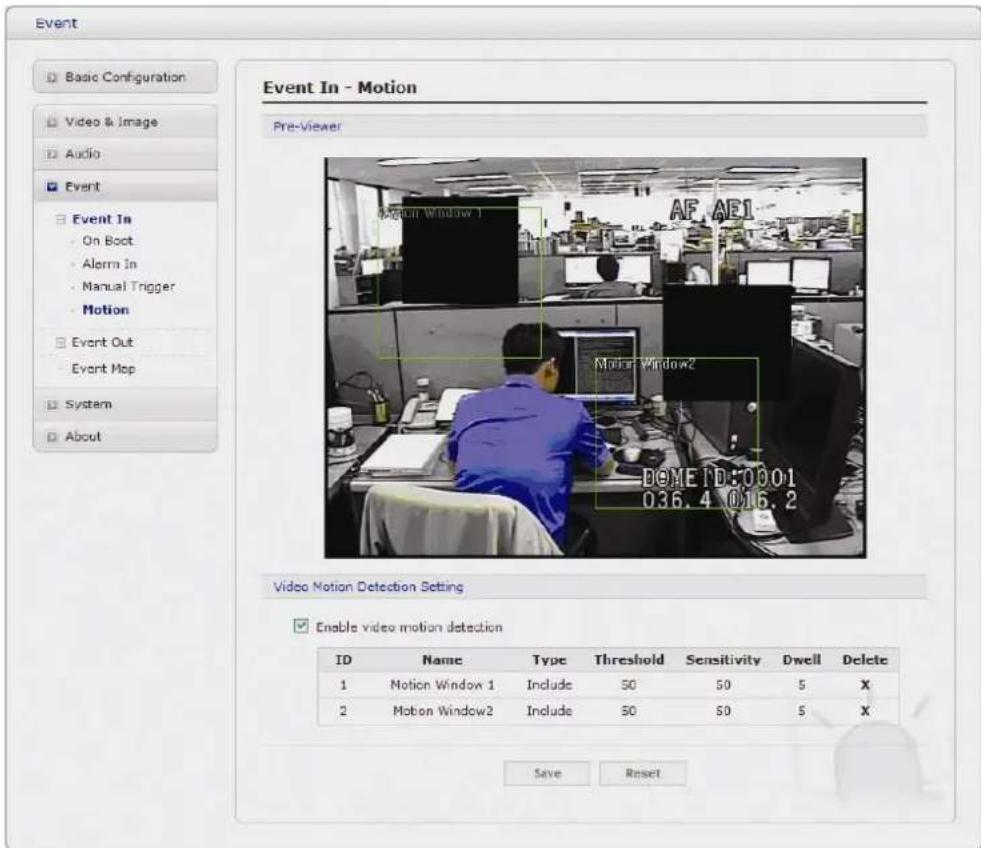Toggle Enable video motion detection checkbox
Image resolution: width=981 pixels, height=848 pixels.
coord(301,626)
